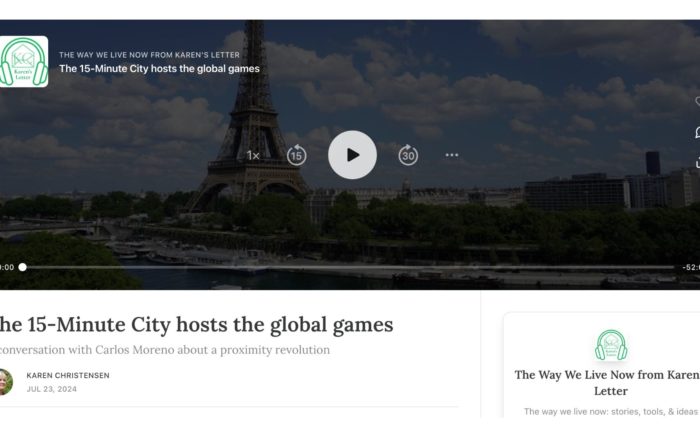Click Karen Christensen's avatar photo
Image resolution: width=700 pixels, height=441 pixels.
(x=5, y=382)
